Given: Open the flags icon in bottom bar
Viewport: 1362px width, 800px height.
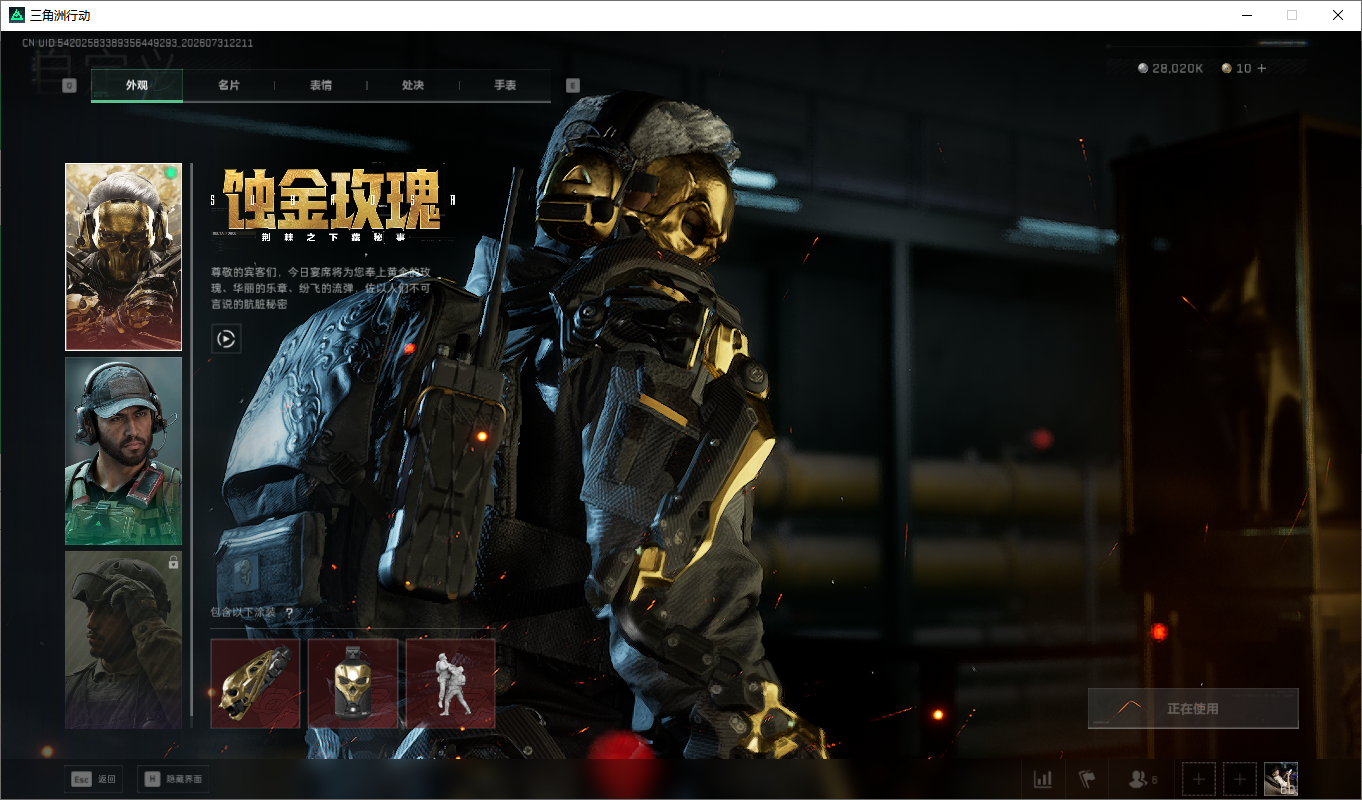Looking at the screenshot, I should (1087, 779).
